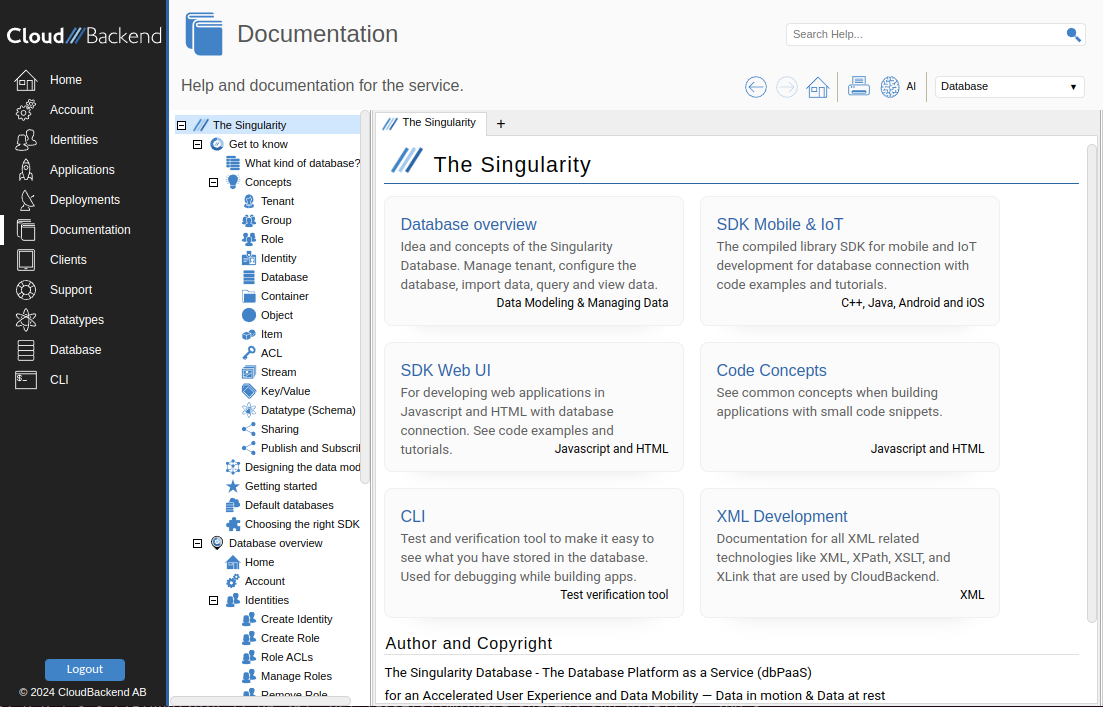This screenshot has width=1103, height=707.
Task: Open the SDK Web UI link
Action: [x=446, y=371]
